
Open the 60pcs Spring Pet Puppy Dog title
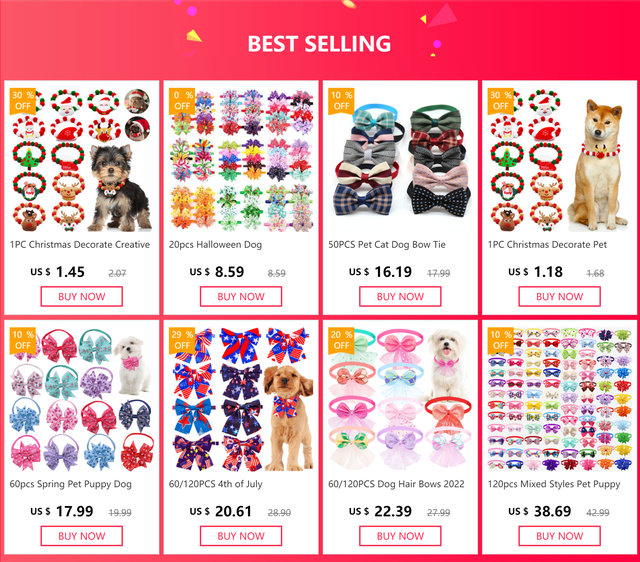tap(71, 484)
